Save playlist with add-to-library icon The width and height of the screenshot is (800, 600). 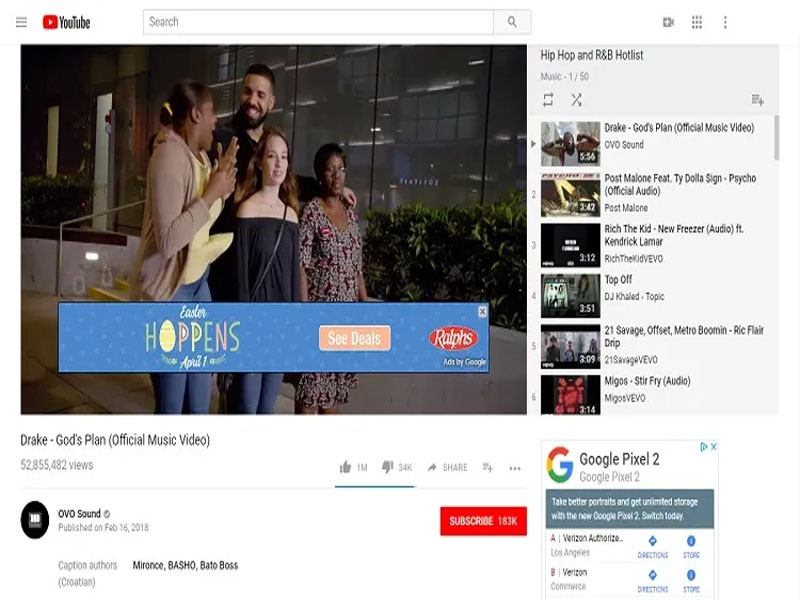tap(757, 100)
